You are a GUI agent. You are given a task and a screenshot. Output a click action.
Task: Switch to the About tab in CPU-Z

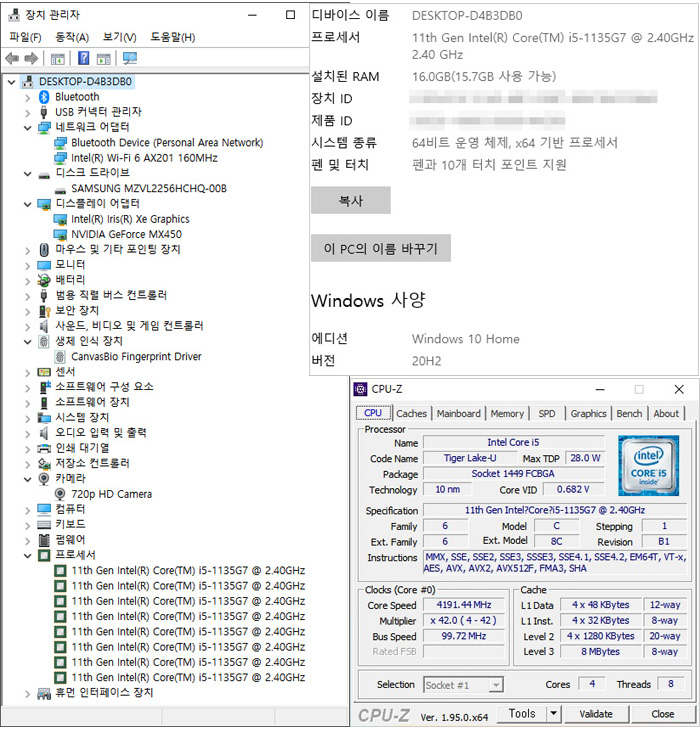click(666, 414)
